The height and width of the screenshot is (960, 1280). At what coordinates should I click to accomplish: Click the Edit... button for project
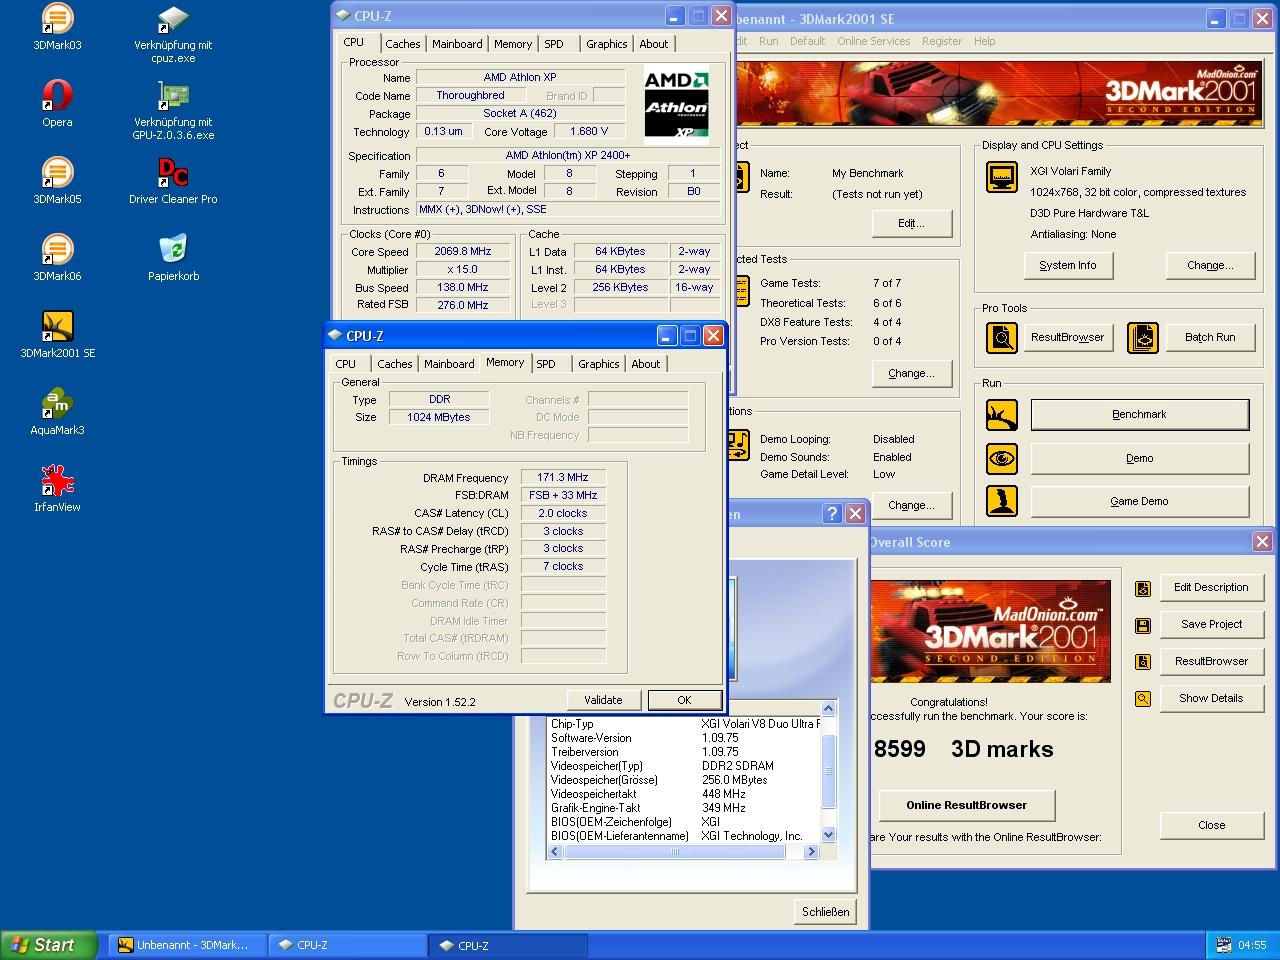[x=911, y=223]
